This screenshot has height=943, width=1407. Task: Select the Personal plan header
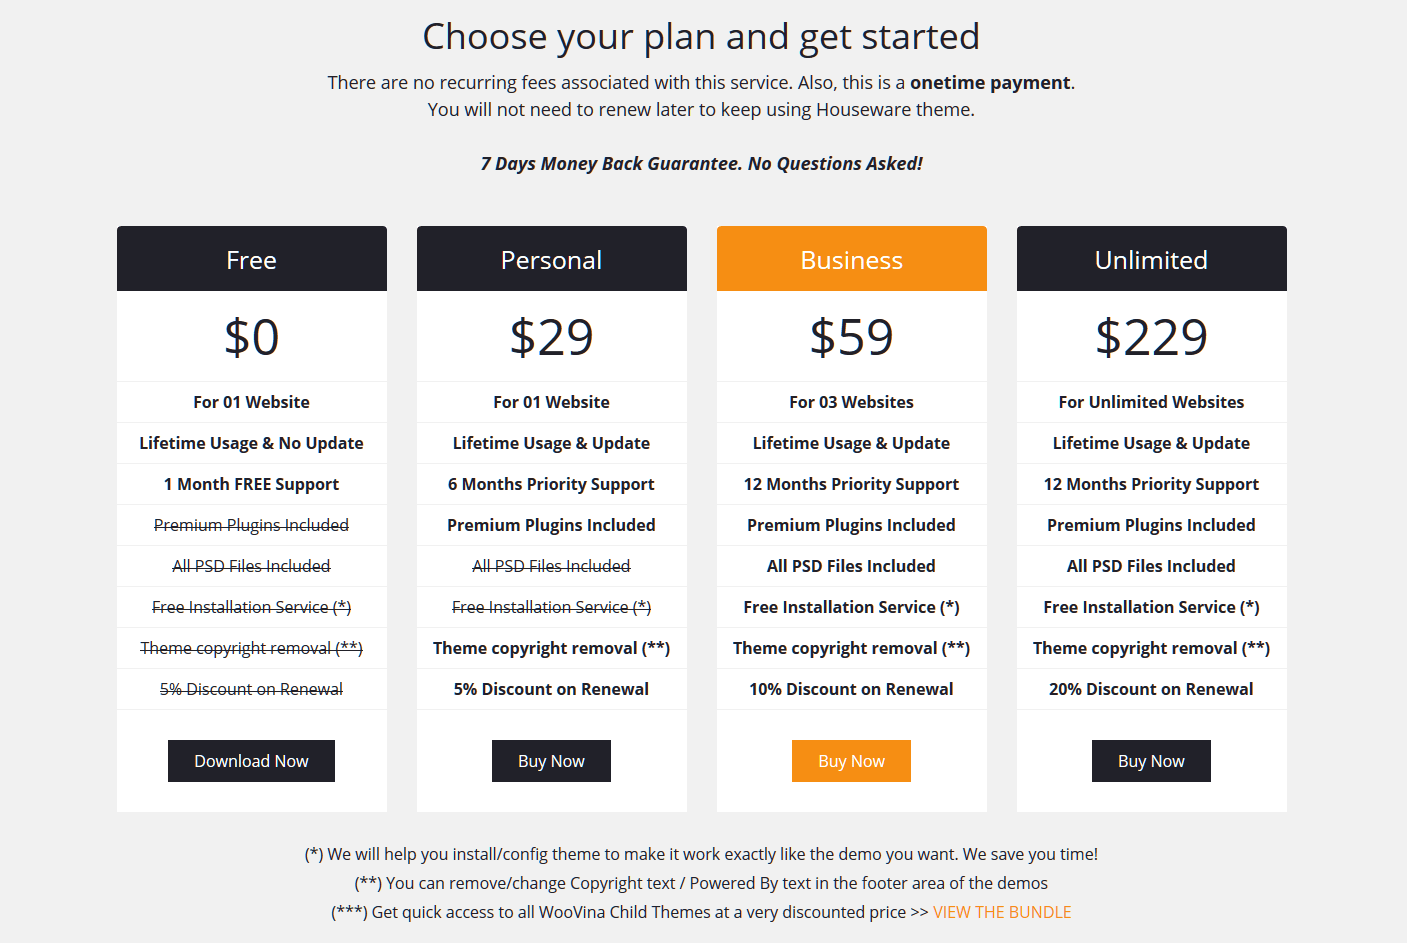(552, 259)
